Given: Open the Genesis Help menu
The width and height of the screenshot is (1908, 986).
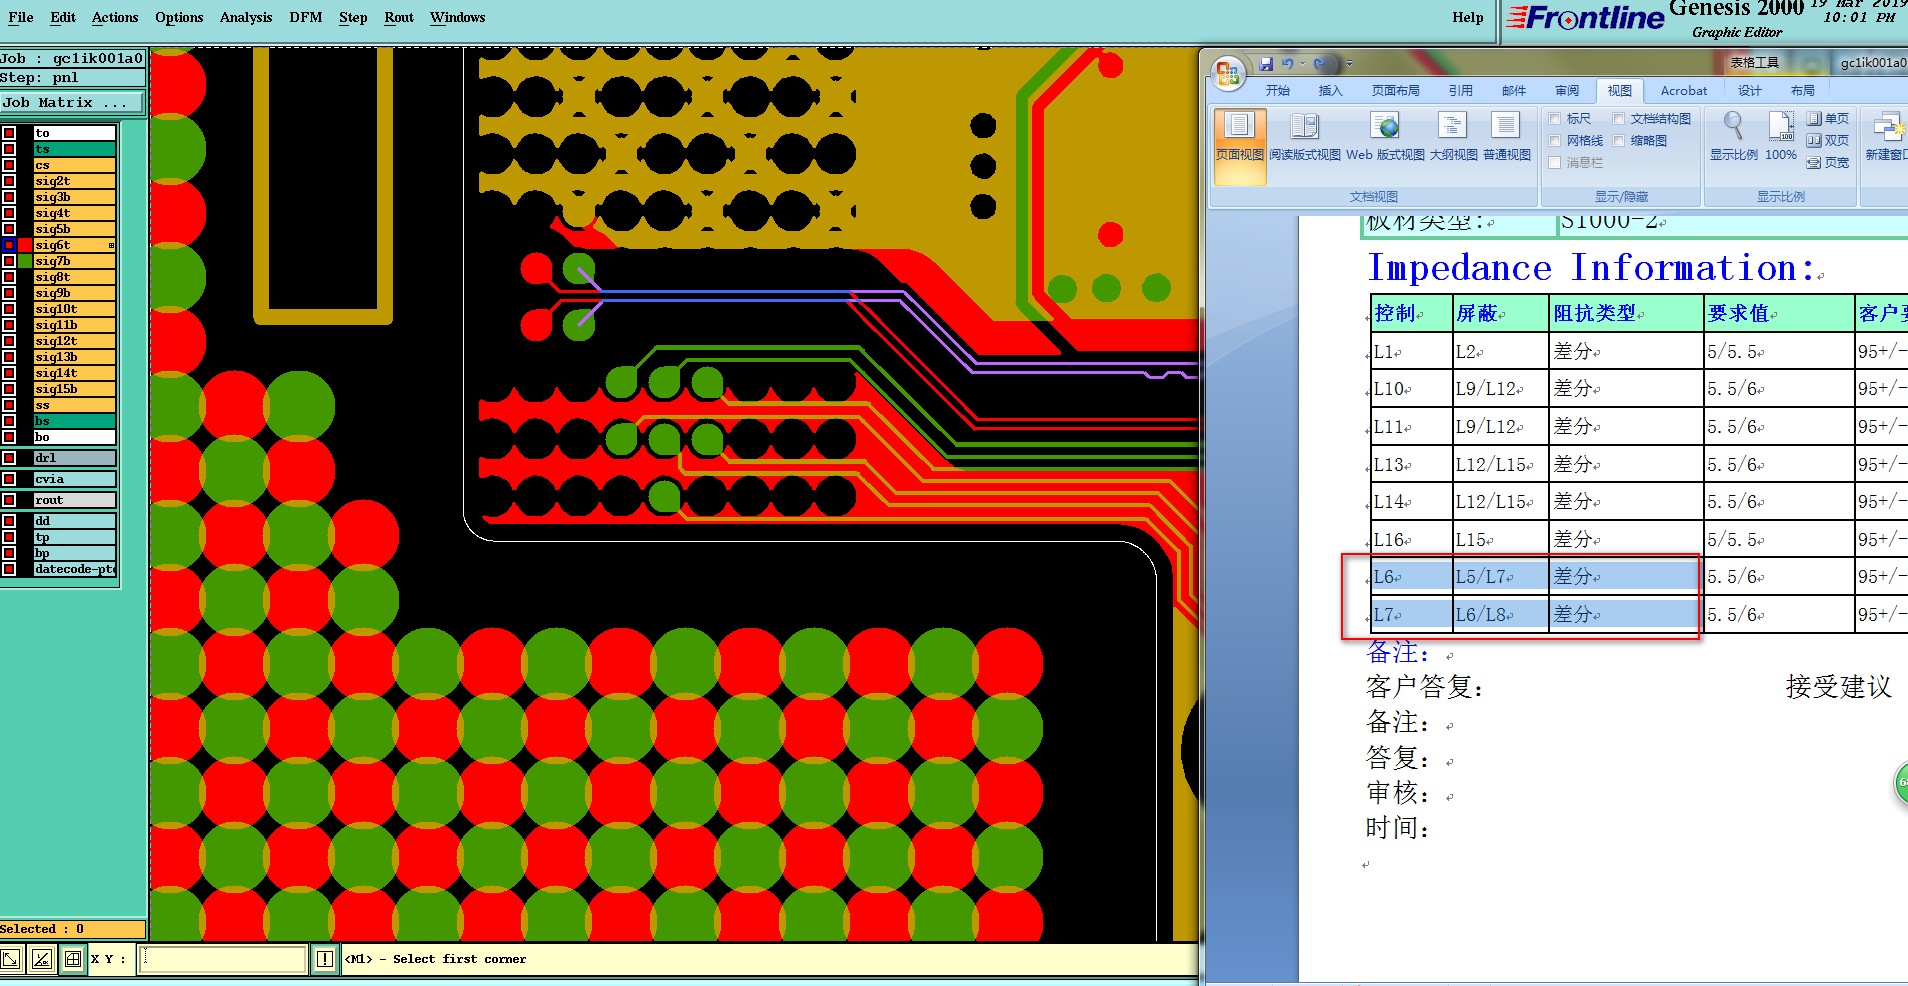Looking at the screenshot, I should (1468, 17).
